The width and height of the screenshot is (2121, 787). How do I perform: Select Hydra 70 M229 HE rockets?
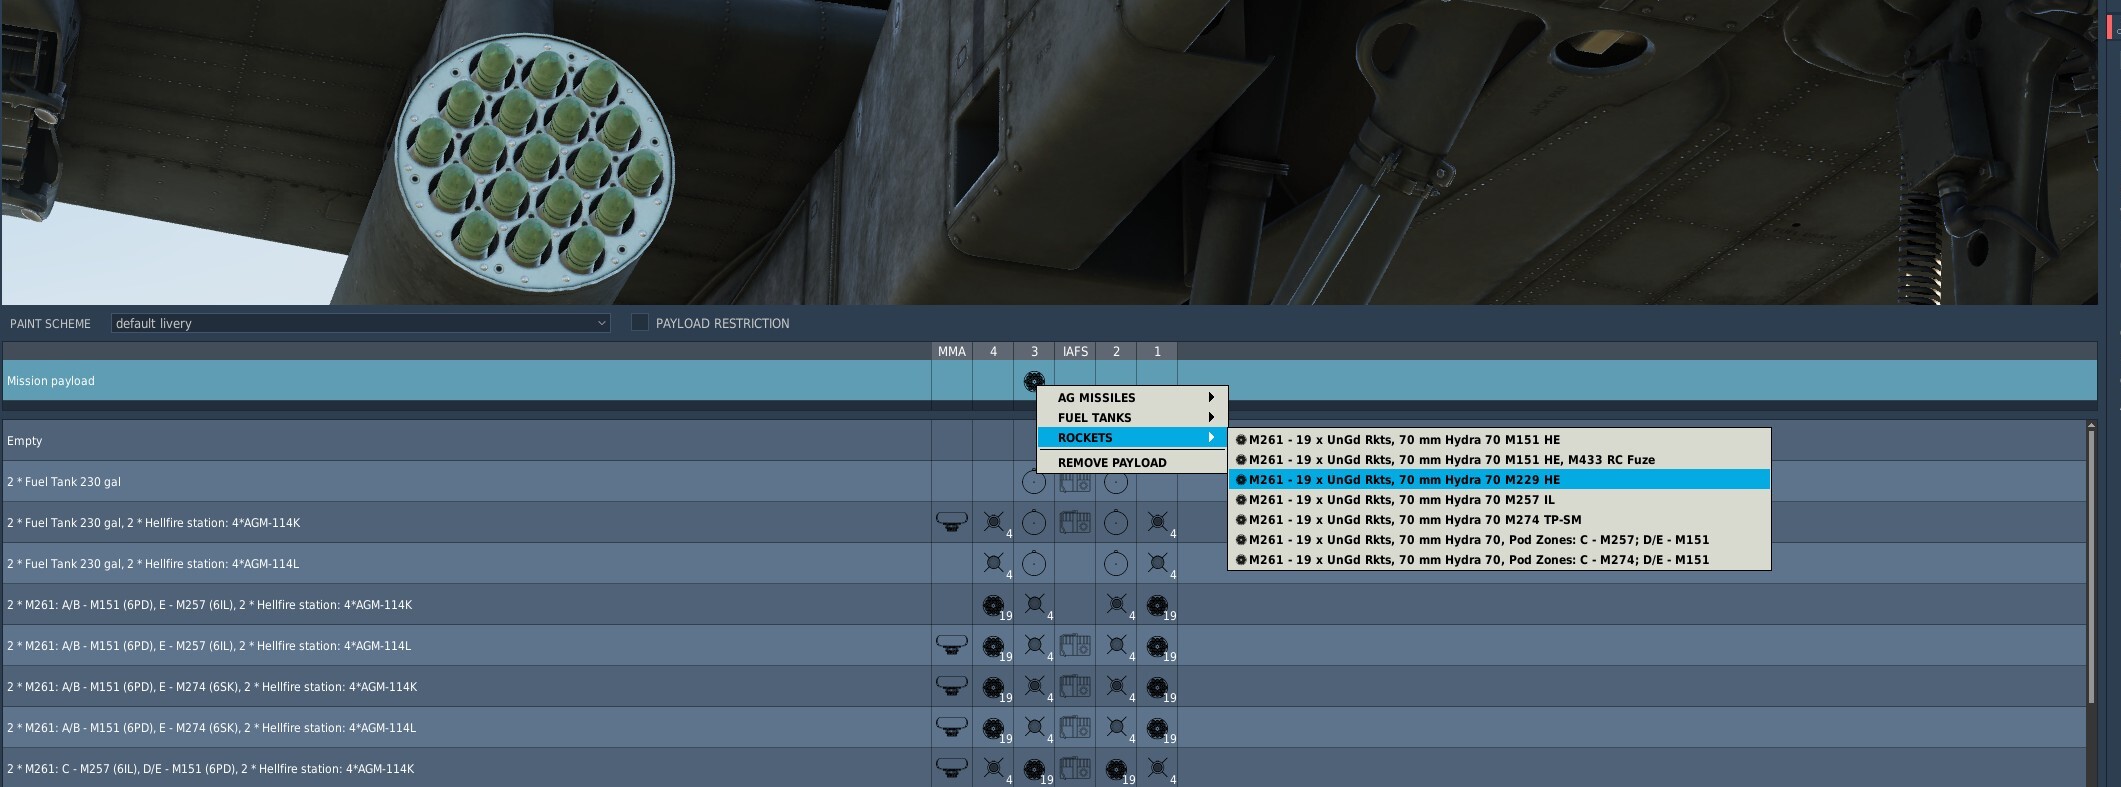(1499, 479)
